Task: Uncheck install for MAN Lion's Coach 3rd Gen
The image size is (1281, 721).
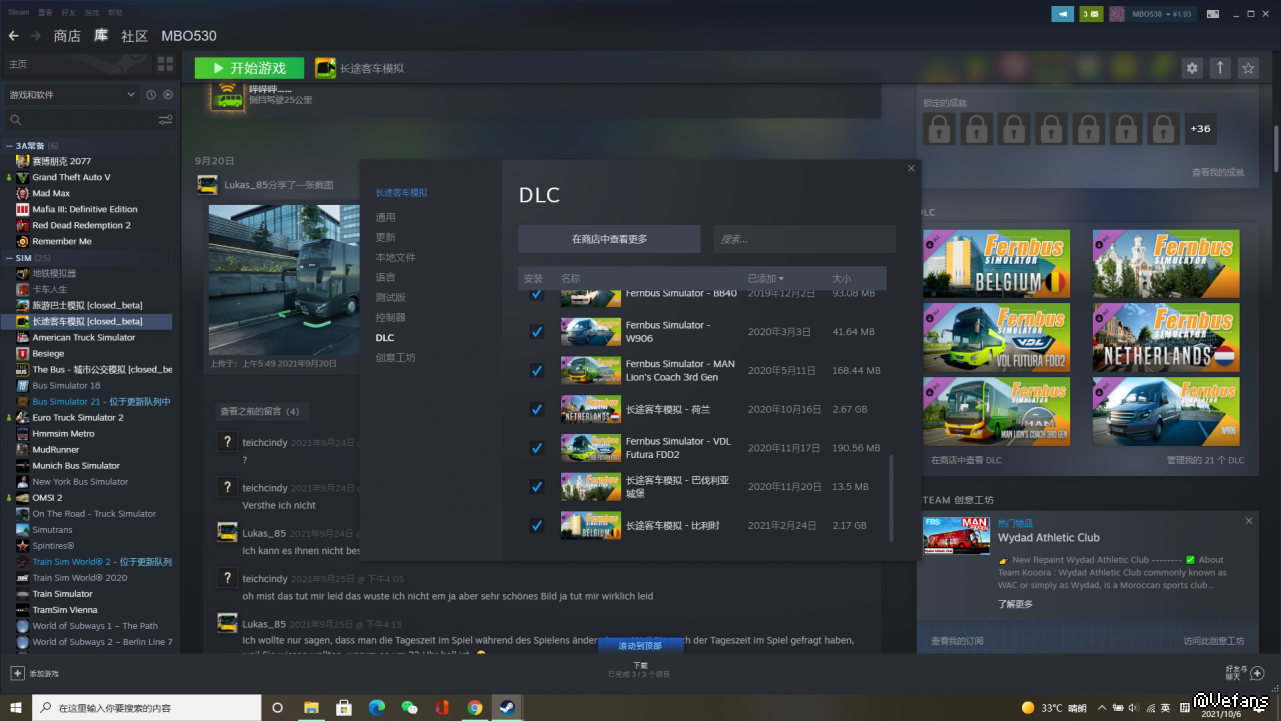Action: [x=537, y=370]
